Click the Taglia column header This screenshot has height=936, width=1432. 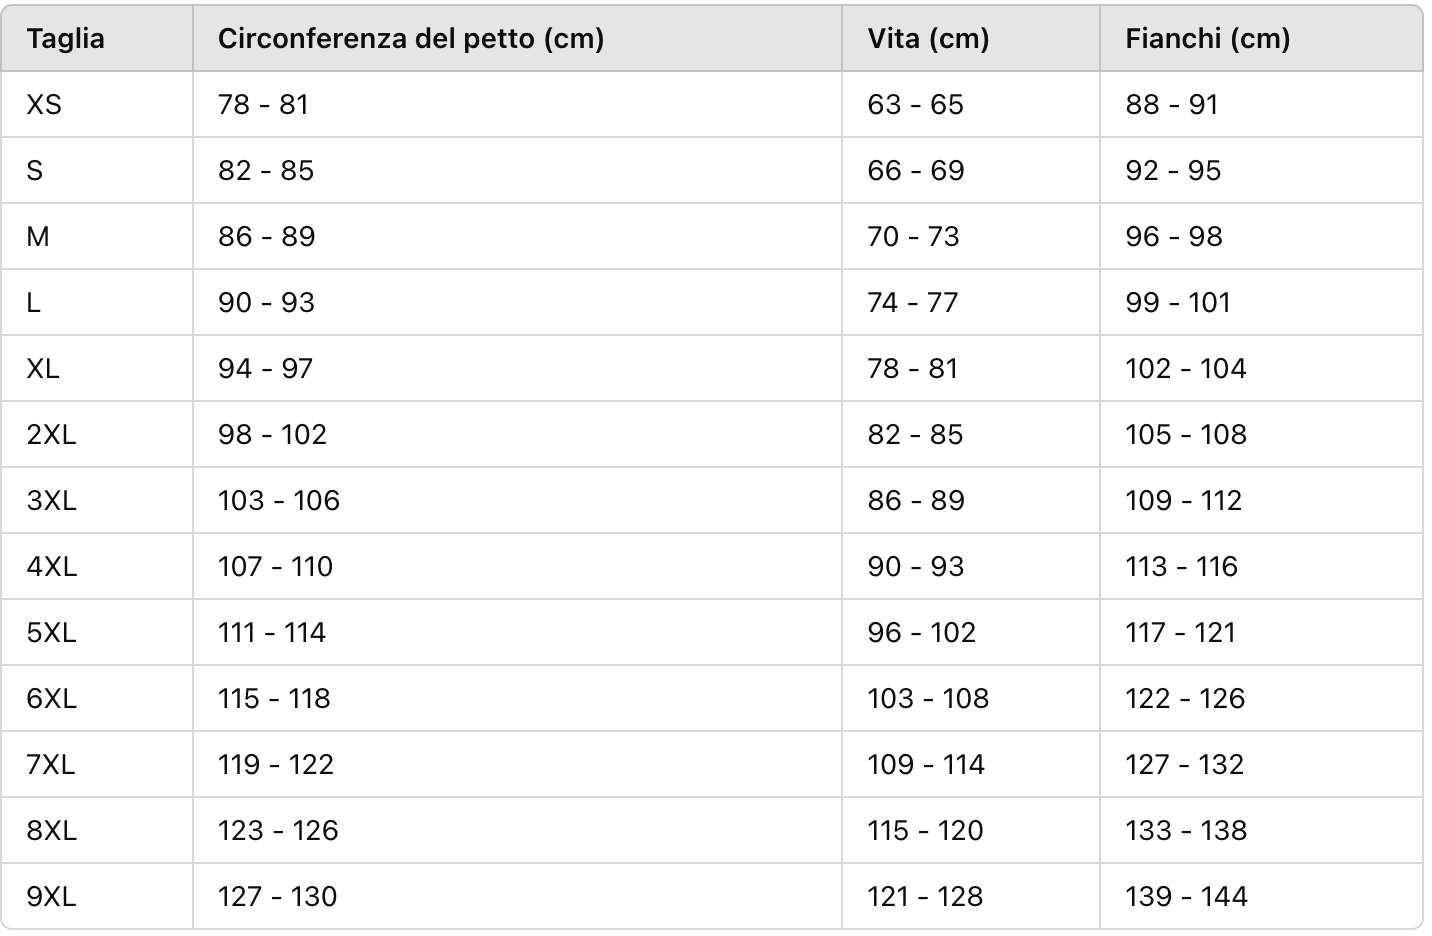pos(66,38)
